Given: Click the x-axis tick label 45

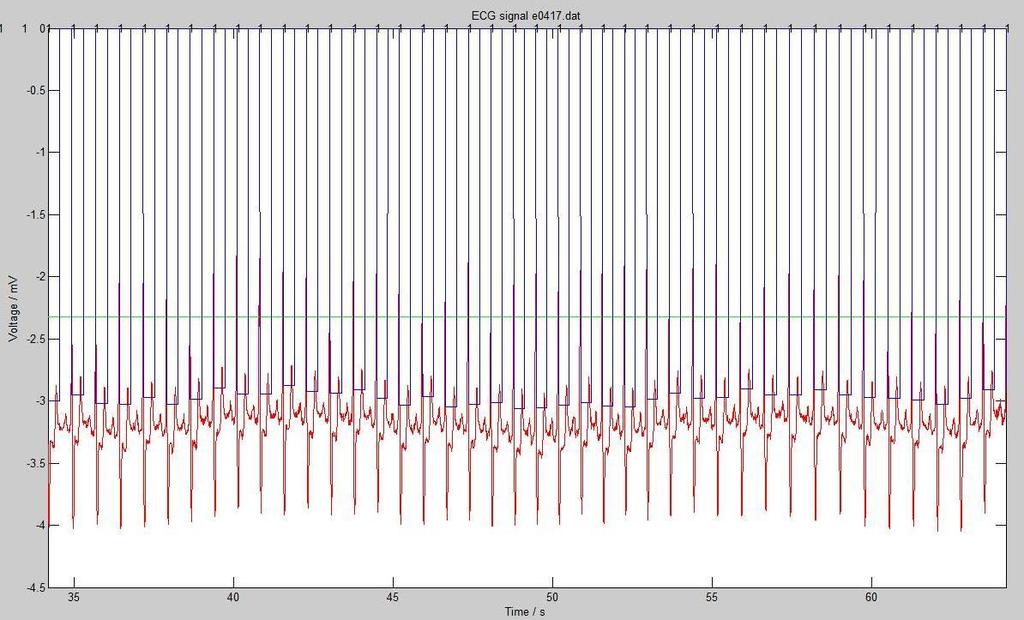Looking at the screenshot, I should click(393, 598).
